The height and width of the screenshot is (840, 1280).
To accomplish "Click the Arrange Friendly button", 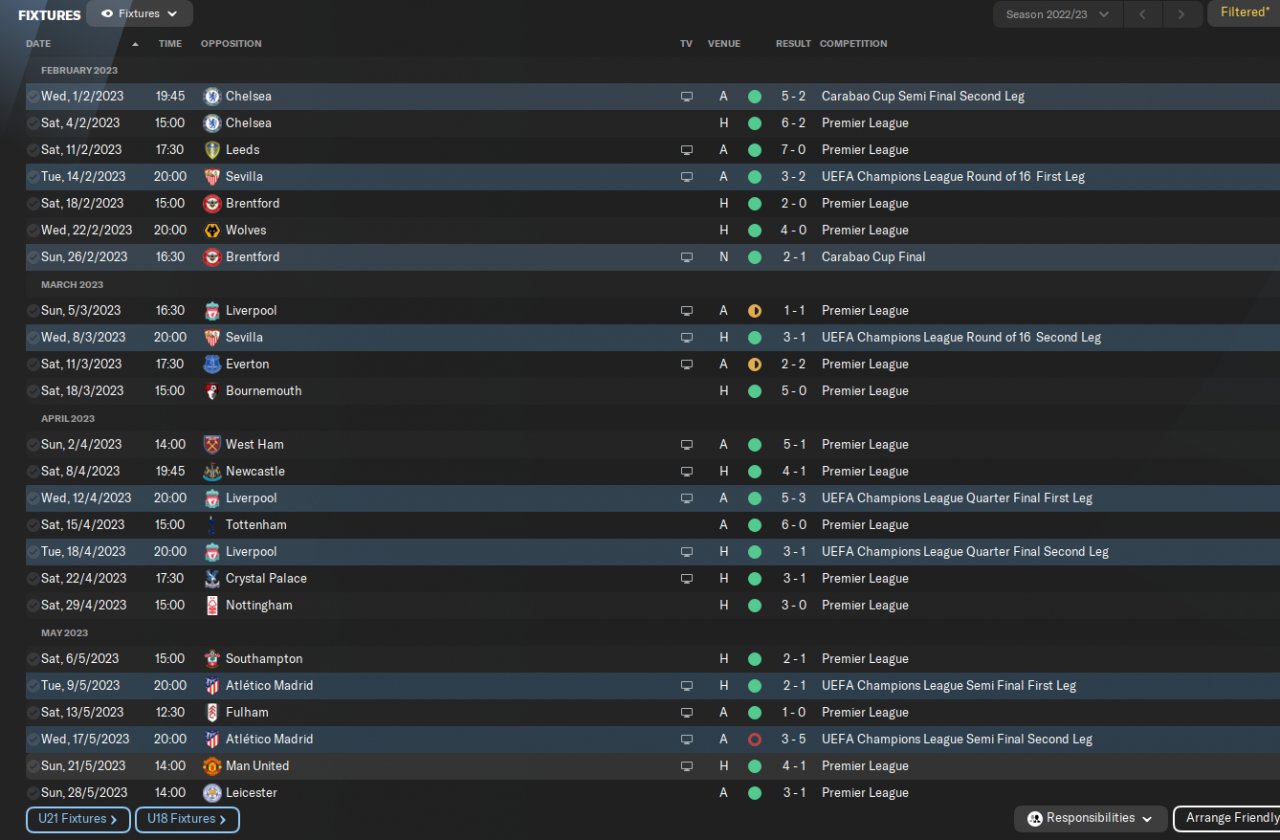I will (1227, 818).
